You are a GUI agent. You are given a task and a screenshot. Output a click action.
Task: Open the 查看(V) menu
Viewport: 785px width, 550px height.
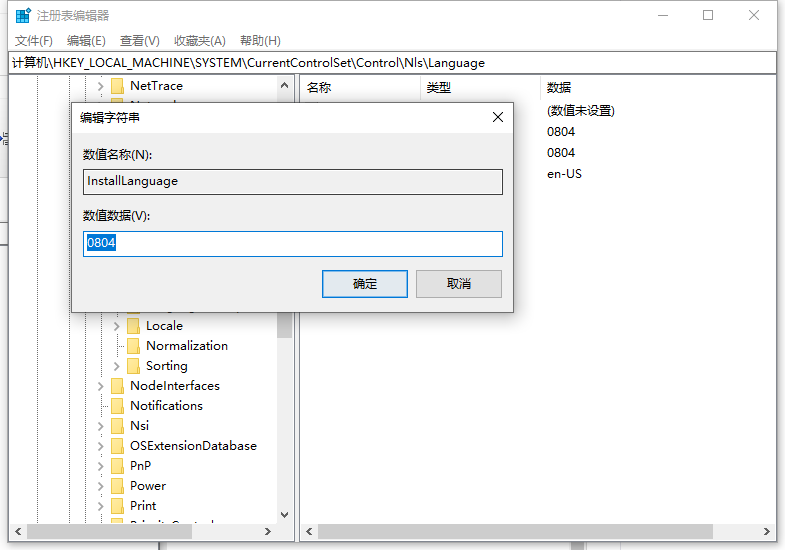[140, 40]
